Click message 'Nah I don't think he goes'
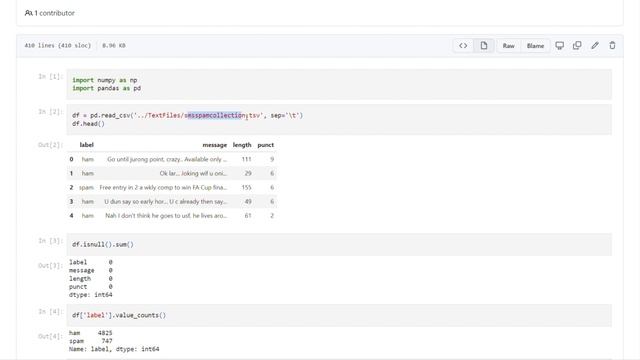This screenshot has width=640, height=360. [x=166, y=216]
